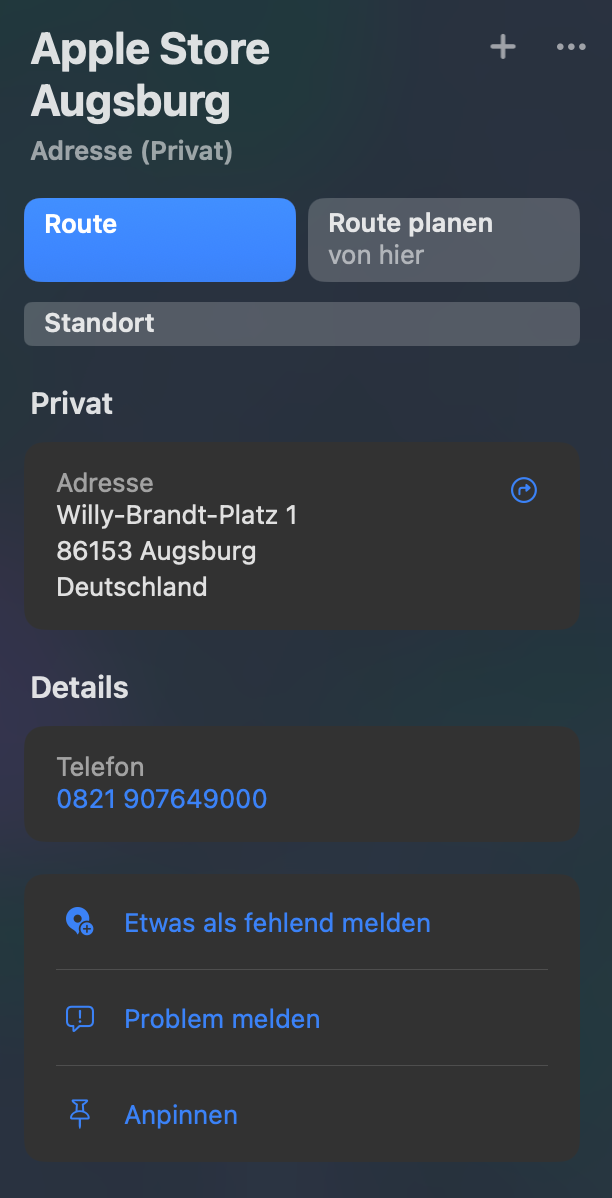Screen dimensions: 612x1198
Task: Click the Willy-Brandt-Platz 1 address line
Action: pos(177,516)
